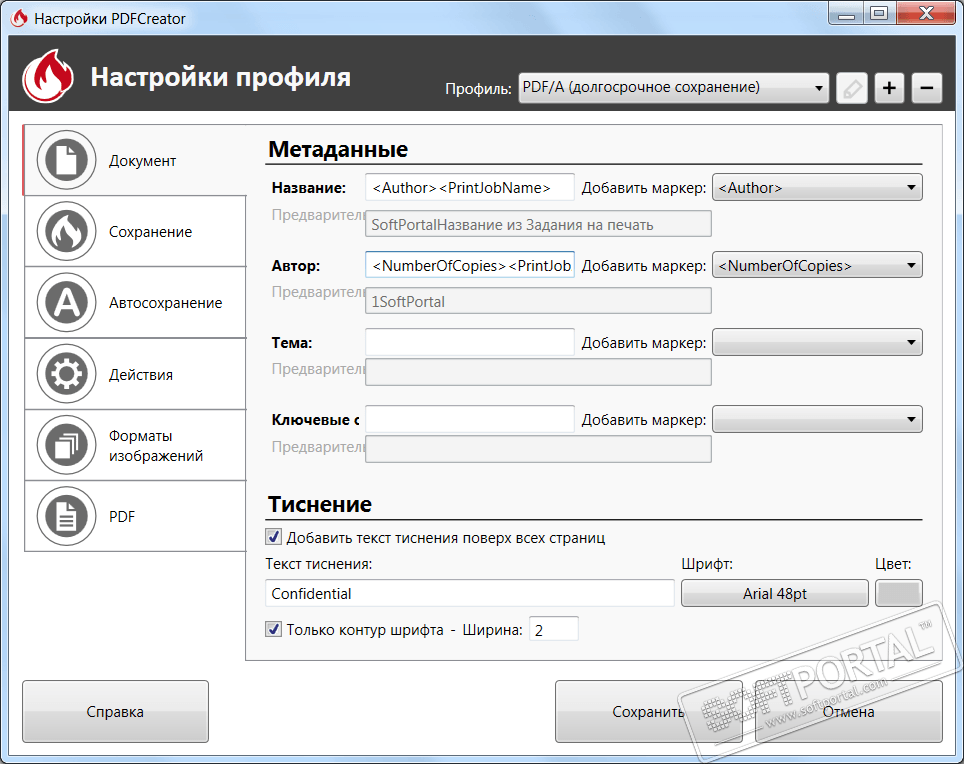Image resolution: width=964 pixels, height=764 pixels.
Task: Open the Сохранение flame icon
Action: click(66, 231)
